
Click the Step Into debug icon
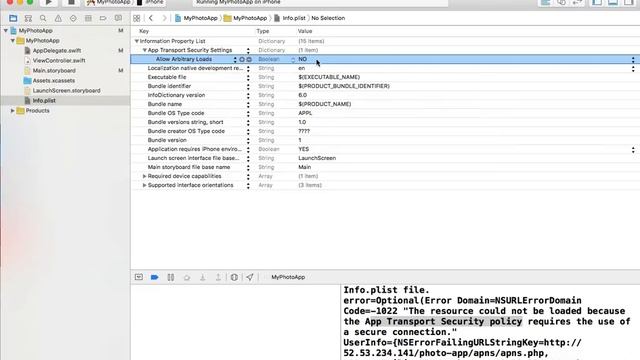[202, 277]
